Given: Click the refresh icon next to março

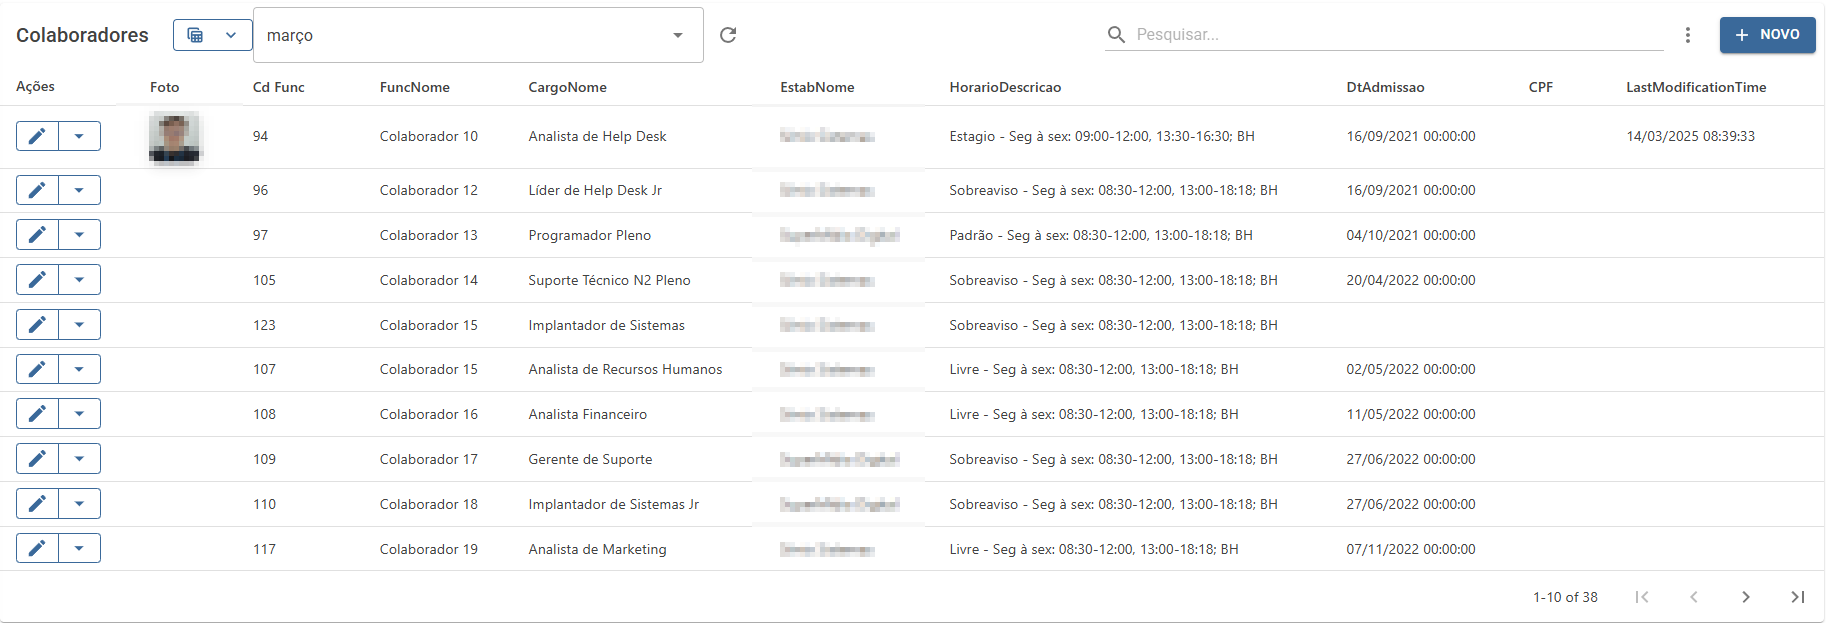Looking at the screenshot, I should 728,35.
